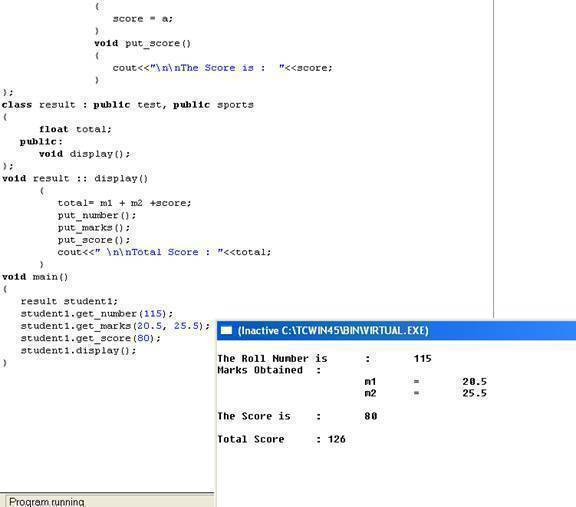Screen dimensions: 576x507
Task: Click the 'float total;' declaration
Action: click(x=75, y=129)
